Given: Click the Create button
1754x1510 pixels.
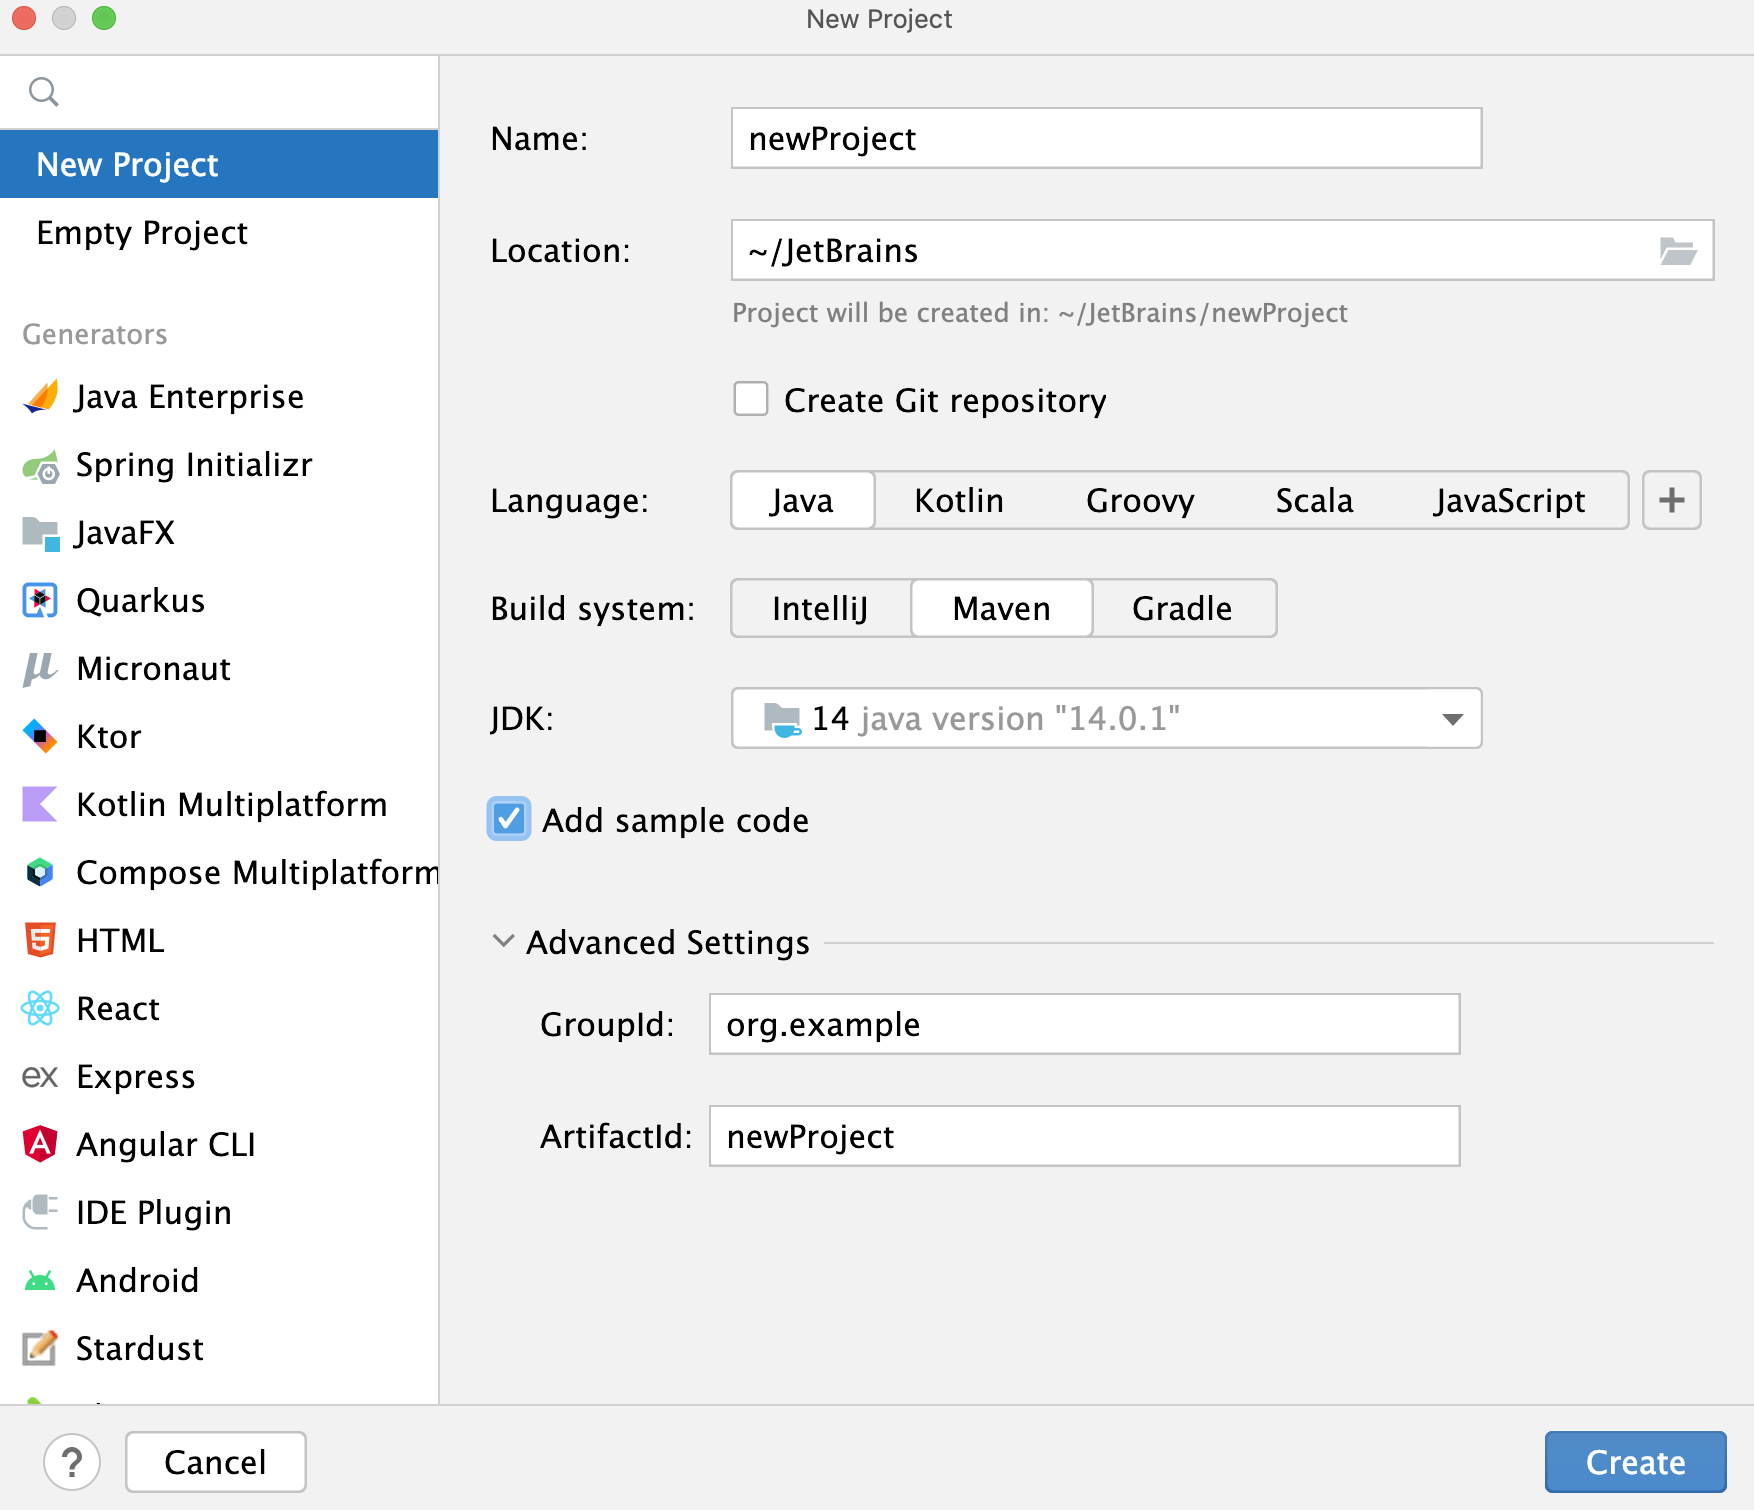Looking at the screenshot, I should pyautogui.click(x=1635, y=1461).
